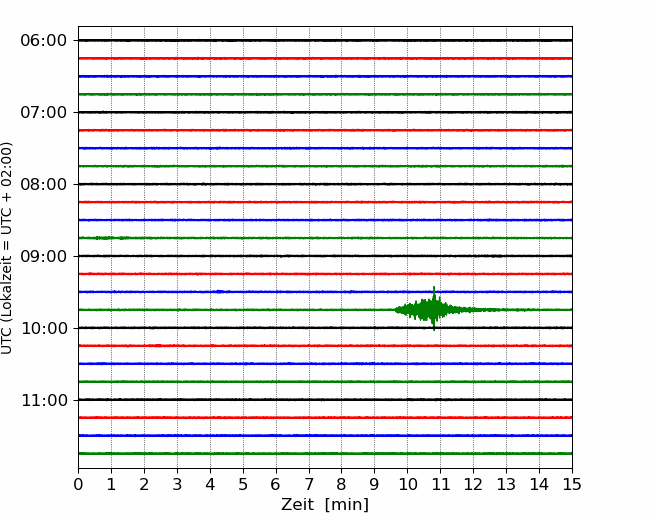Select the x-axis tick label 15

(x=572, y=484)
